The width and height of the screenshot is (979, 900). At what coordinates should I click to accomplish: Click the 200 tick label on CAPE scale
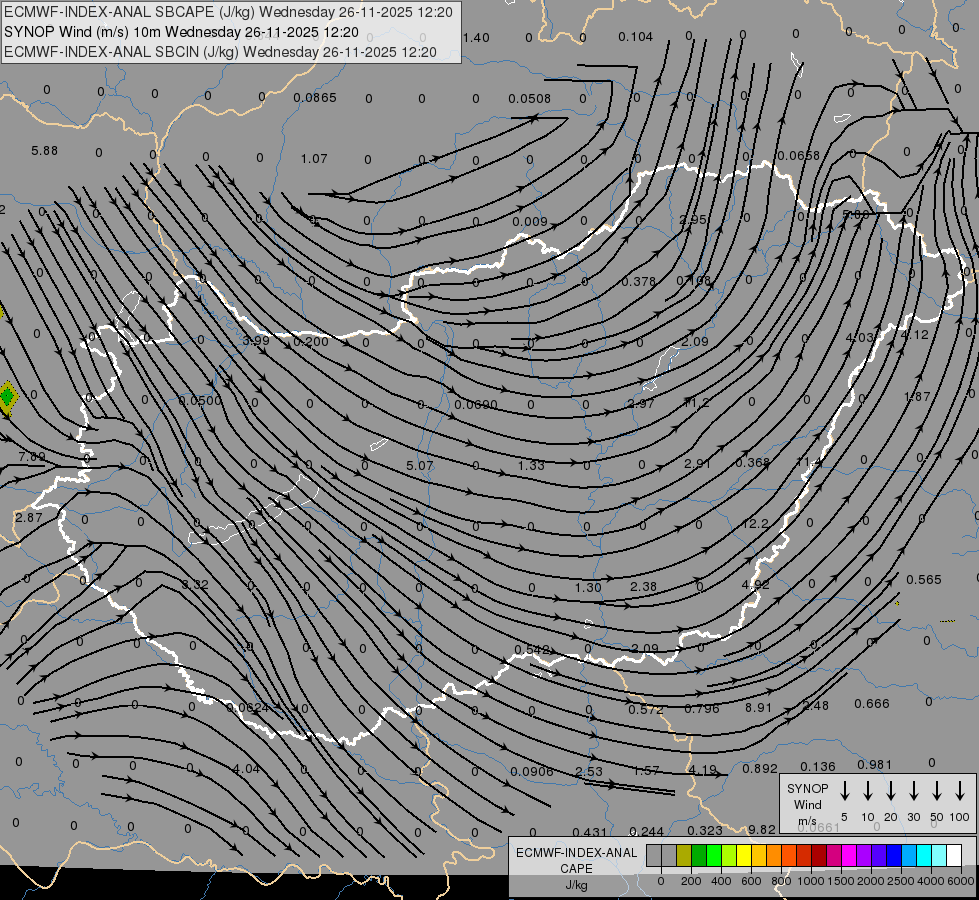pos(691,881)
